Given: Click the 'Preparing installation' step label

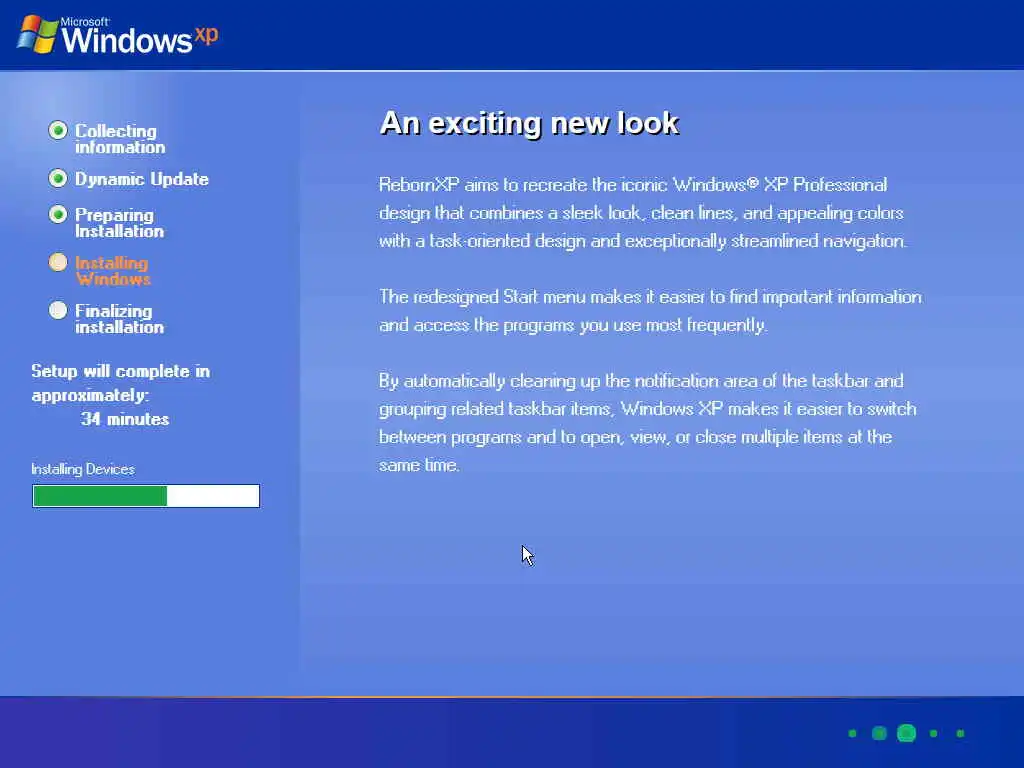Looking at the screenshot, I should 120,223.
